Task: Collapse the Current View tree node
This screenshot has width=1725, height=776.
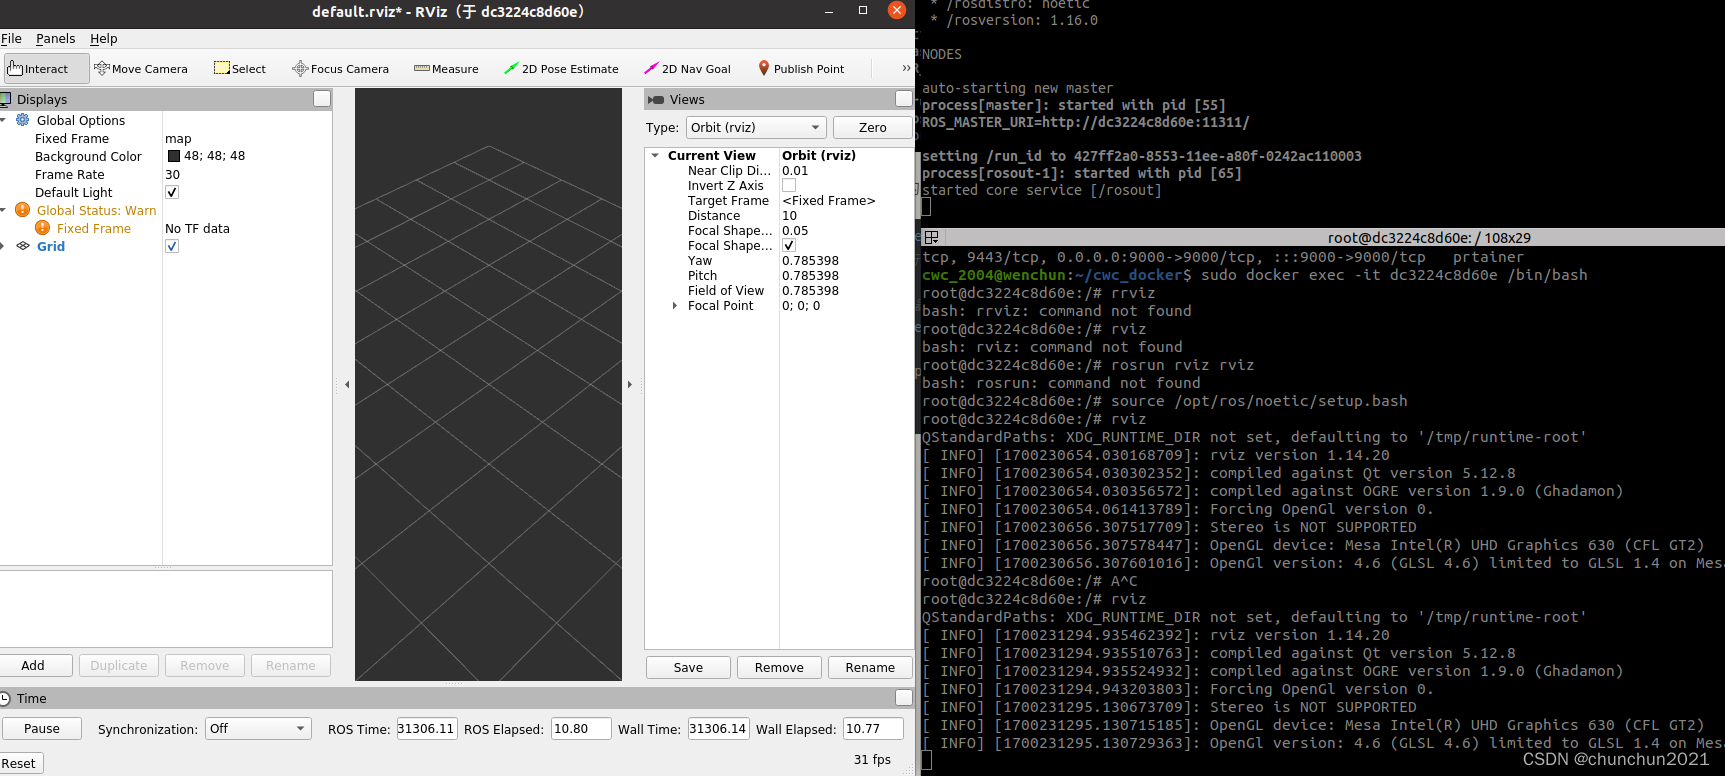Action: click(x=655, y=156)
